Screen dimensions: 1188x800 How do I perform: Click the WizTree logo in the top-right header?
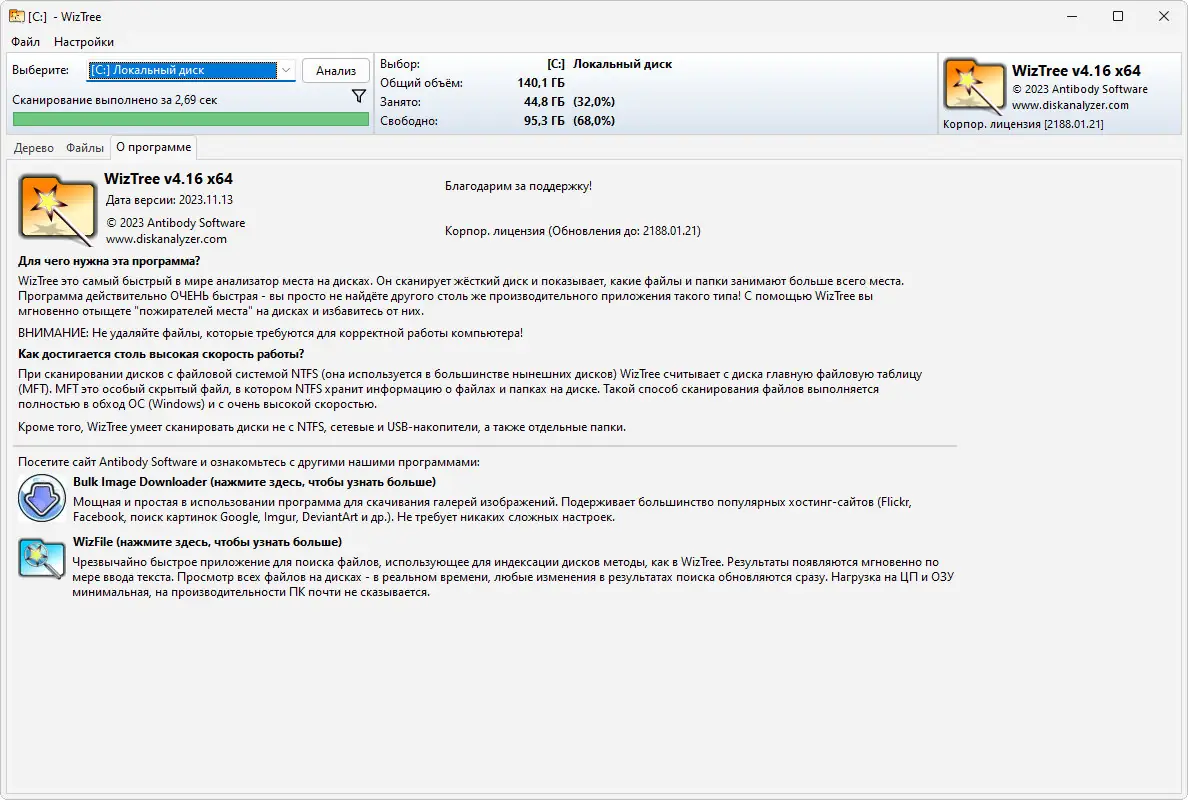(x=974, y=86)
